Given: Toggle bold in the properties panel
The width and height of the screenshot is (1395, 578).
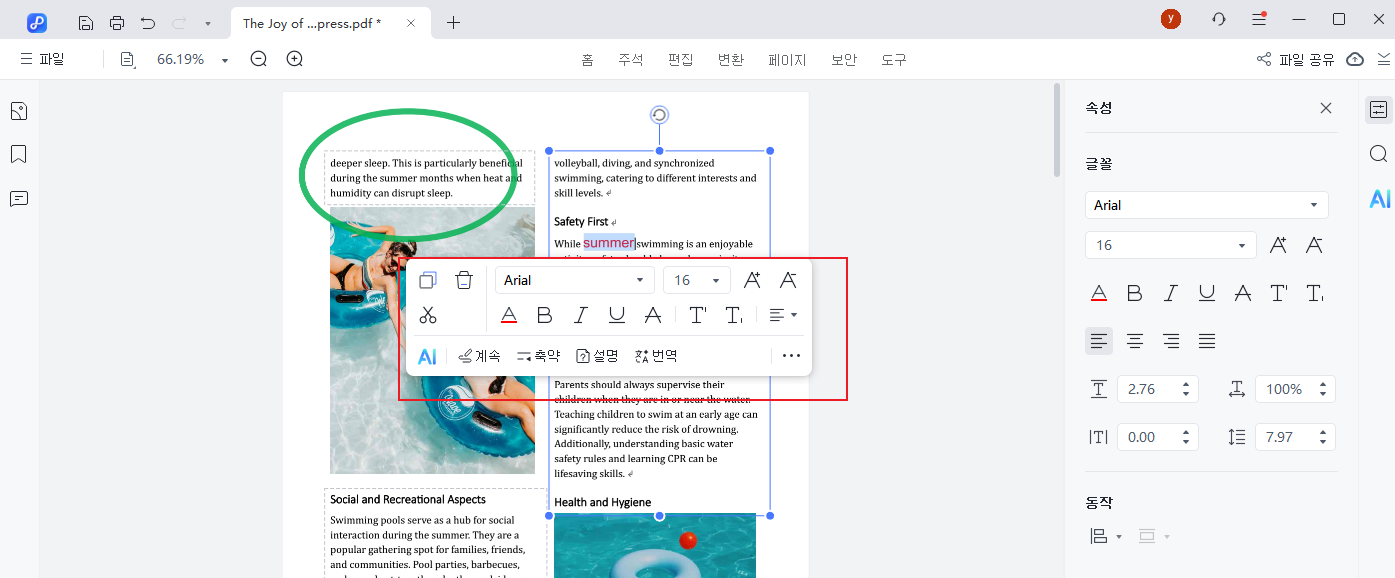Looking at the screenshot, I should (1135, 293).
